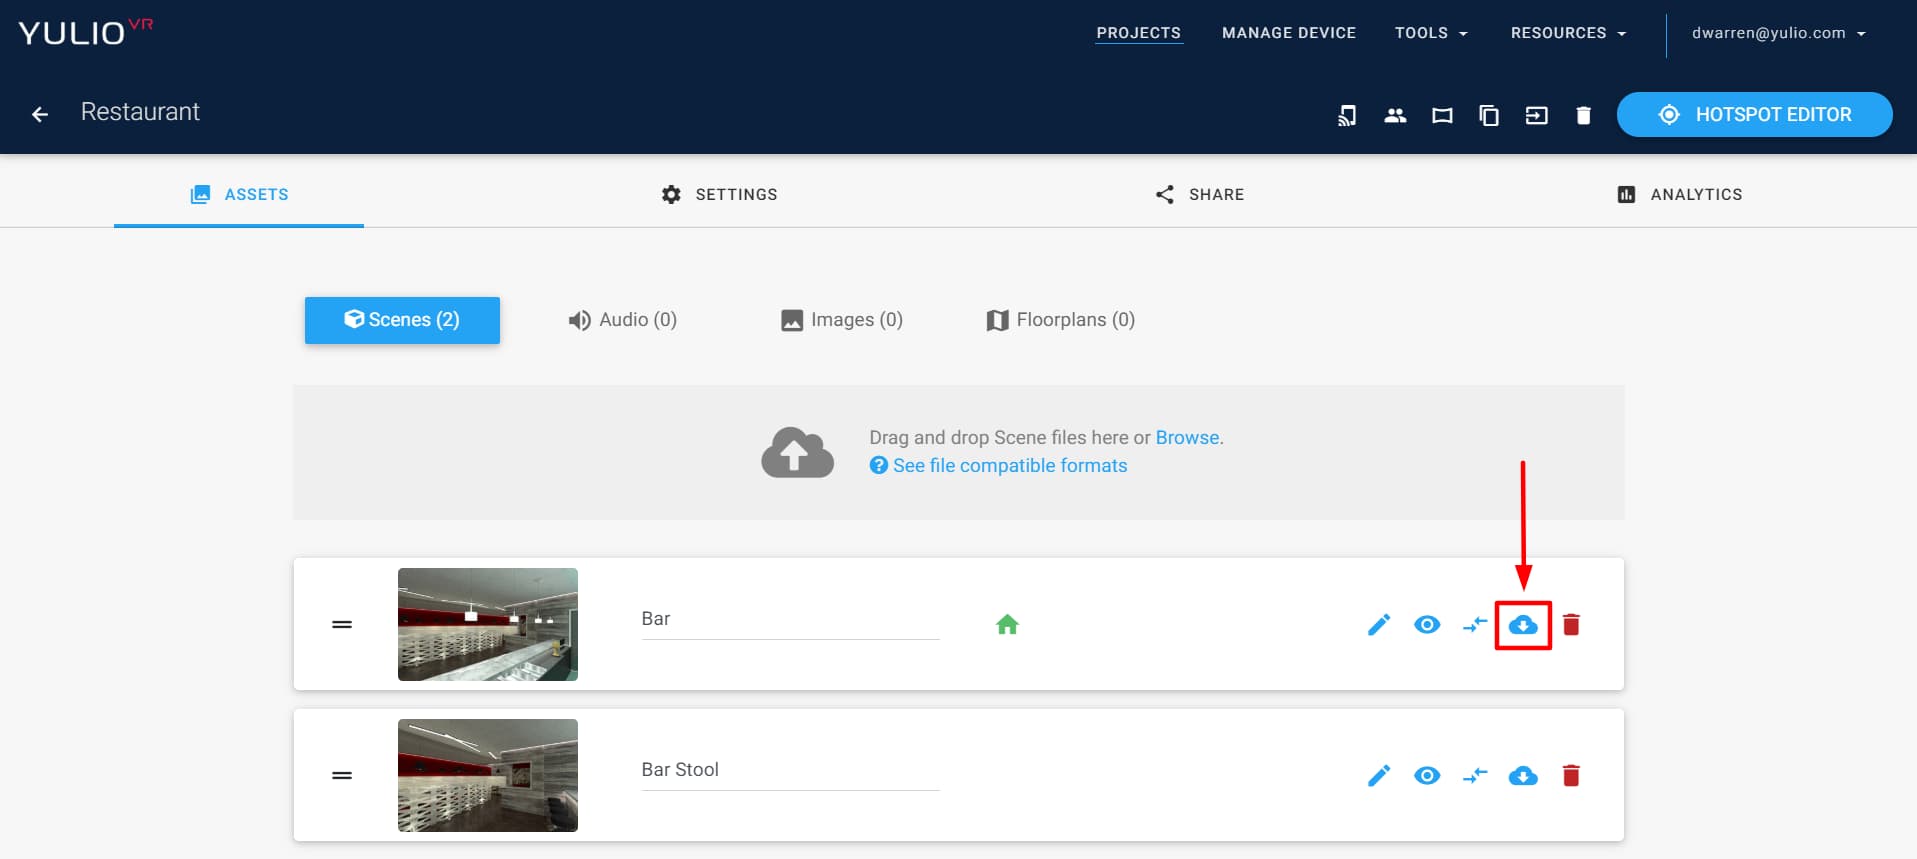
Task: Open the Hotspot Editor button
Action: (x=1754, y=115)
